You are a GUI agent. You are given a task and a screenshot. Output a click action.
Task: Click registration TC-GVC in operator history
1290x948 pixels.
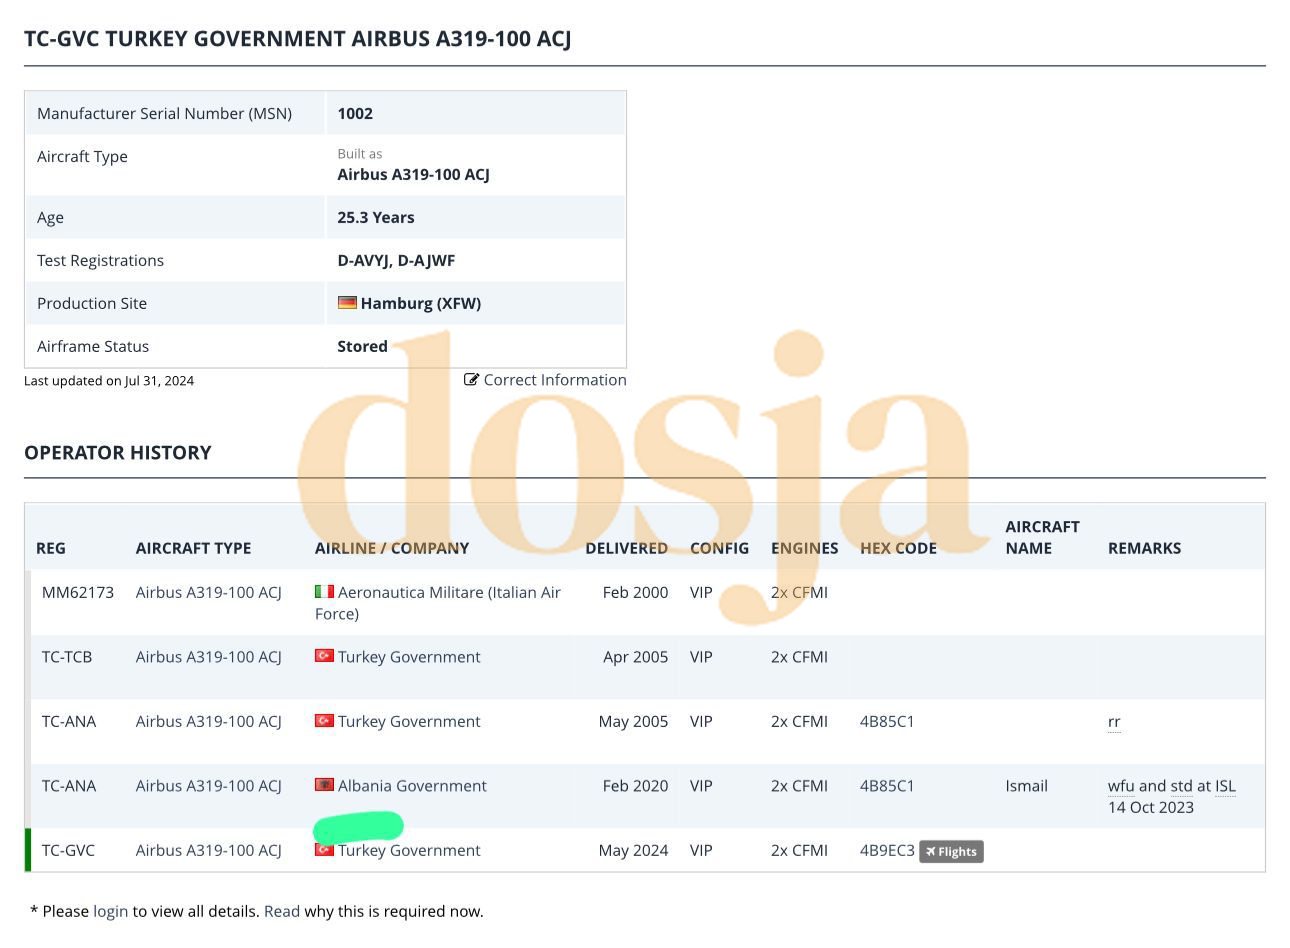pyautogui.click(x=68, y=850)
